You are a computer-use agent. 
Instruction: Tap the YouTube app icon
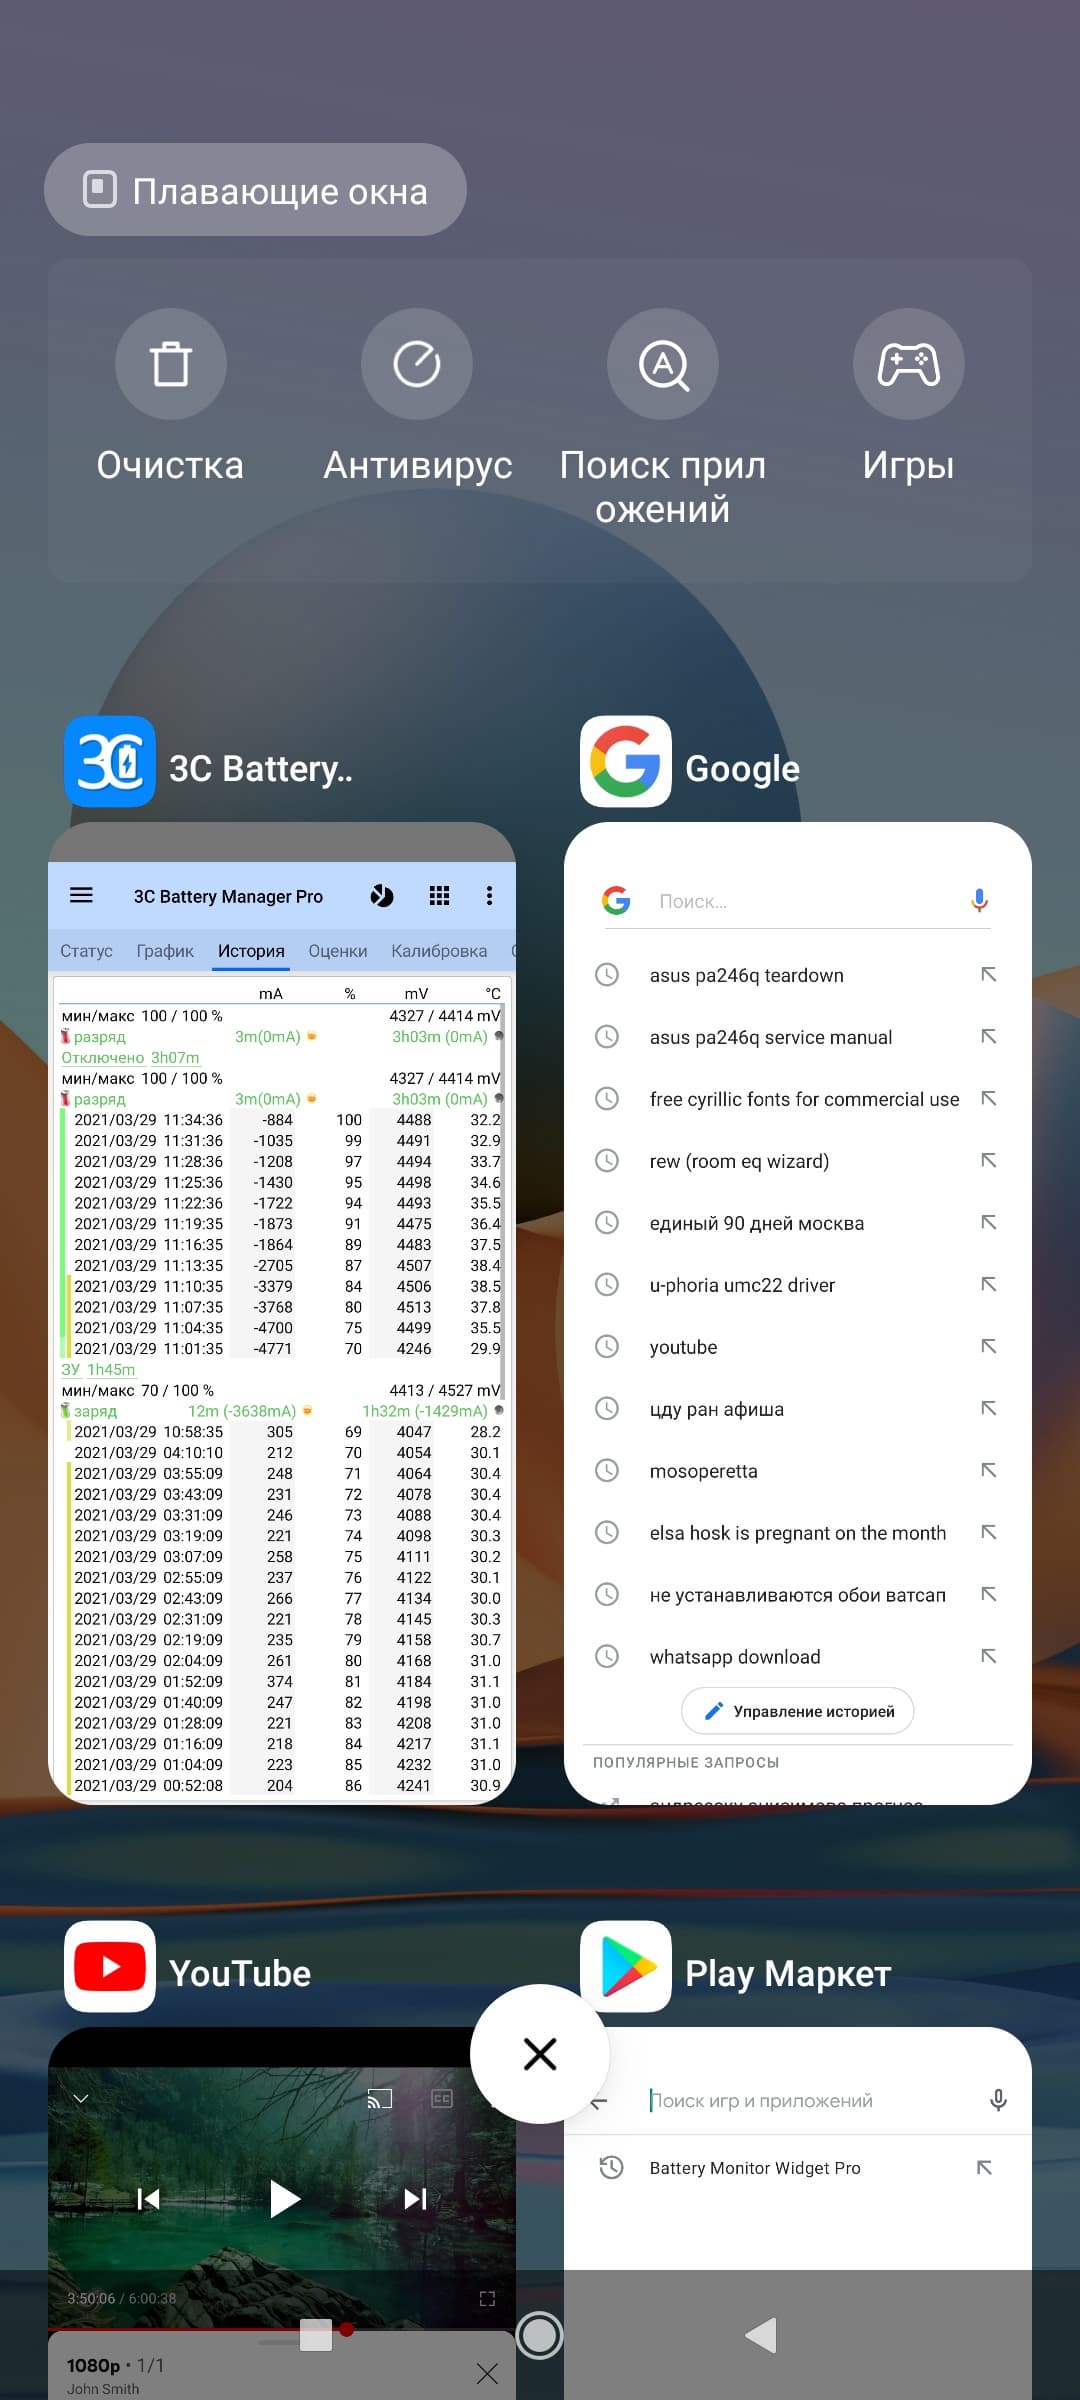coord(110,1966)
